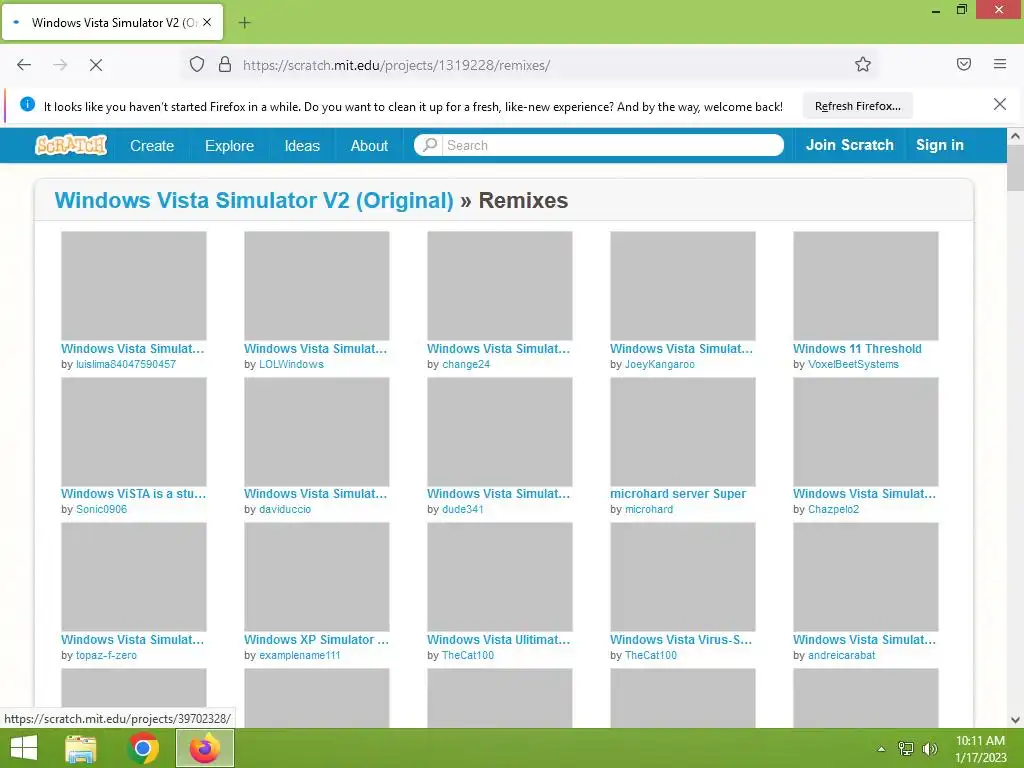Image resolution: width=1024 pixels, height=768 pixels.
Task: Go back to the previous page
Action: click(x=24, y=65)
